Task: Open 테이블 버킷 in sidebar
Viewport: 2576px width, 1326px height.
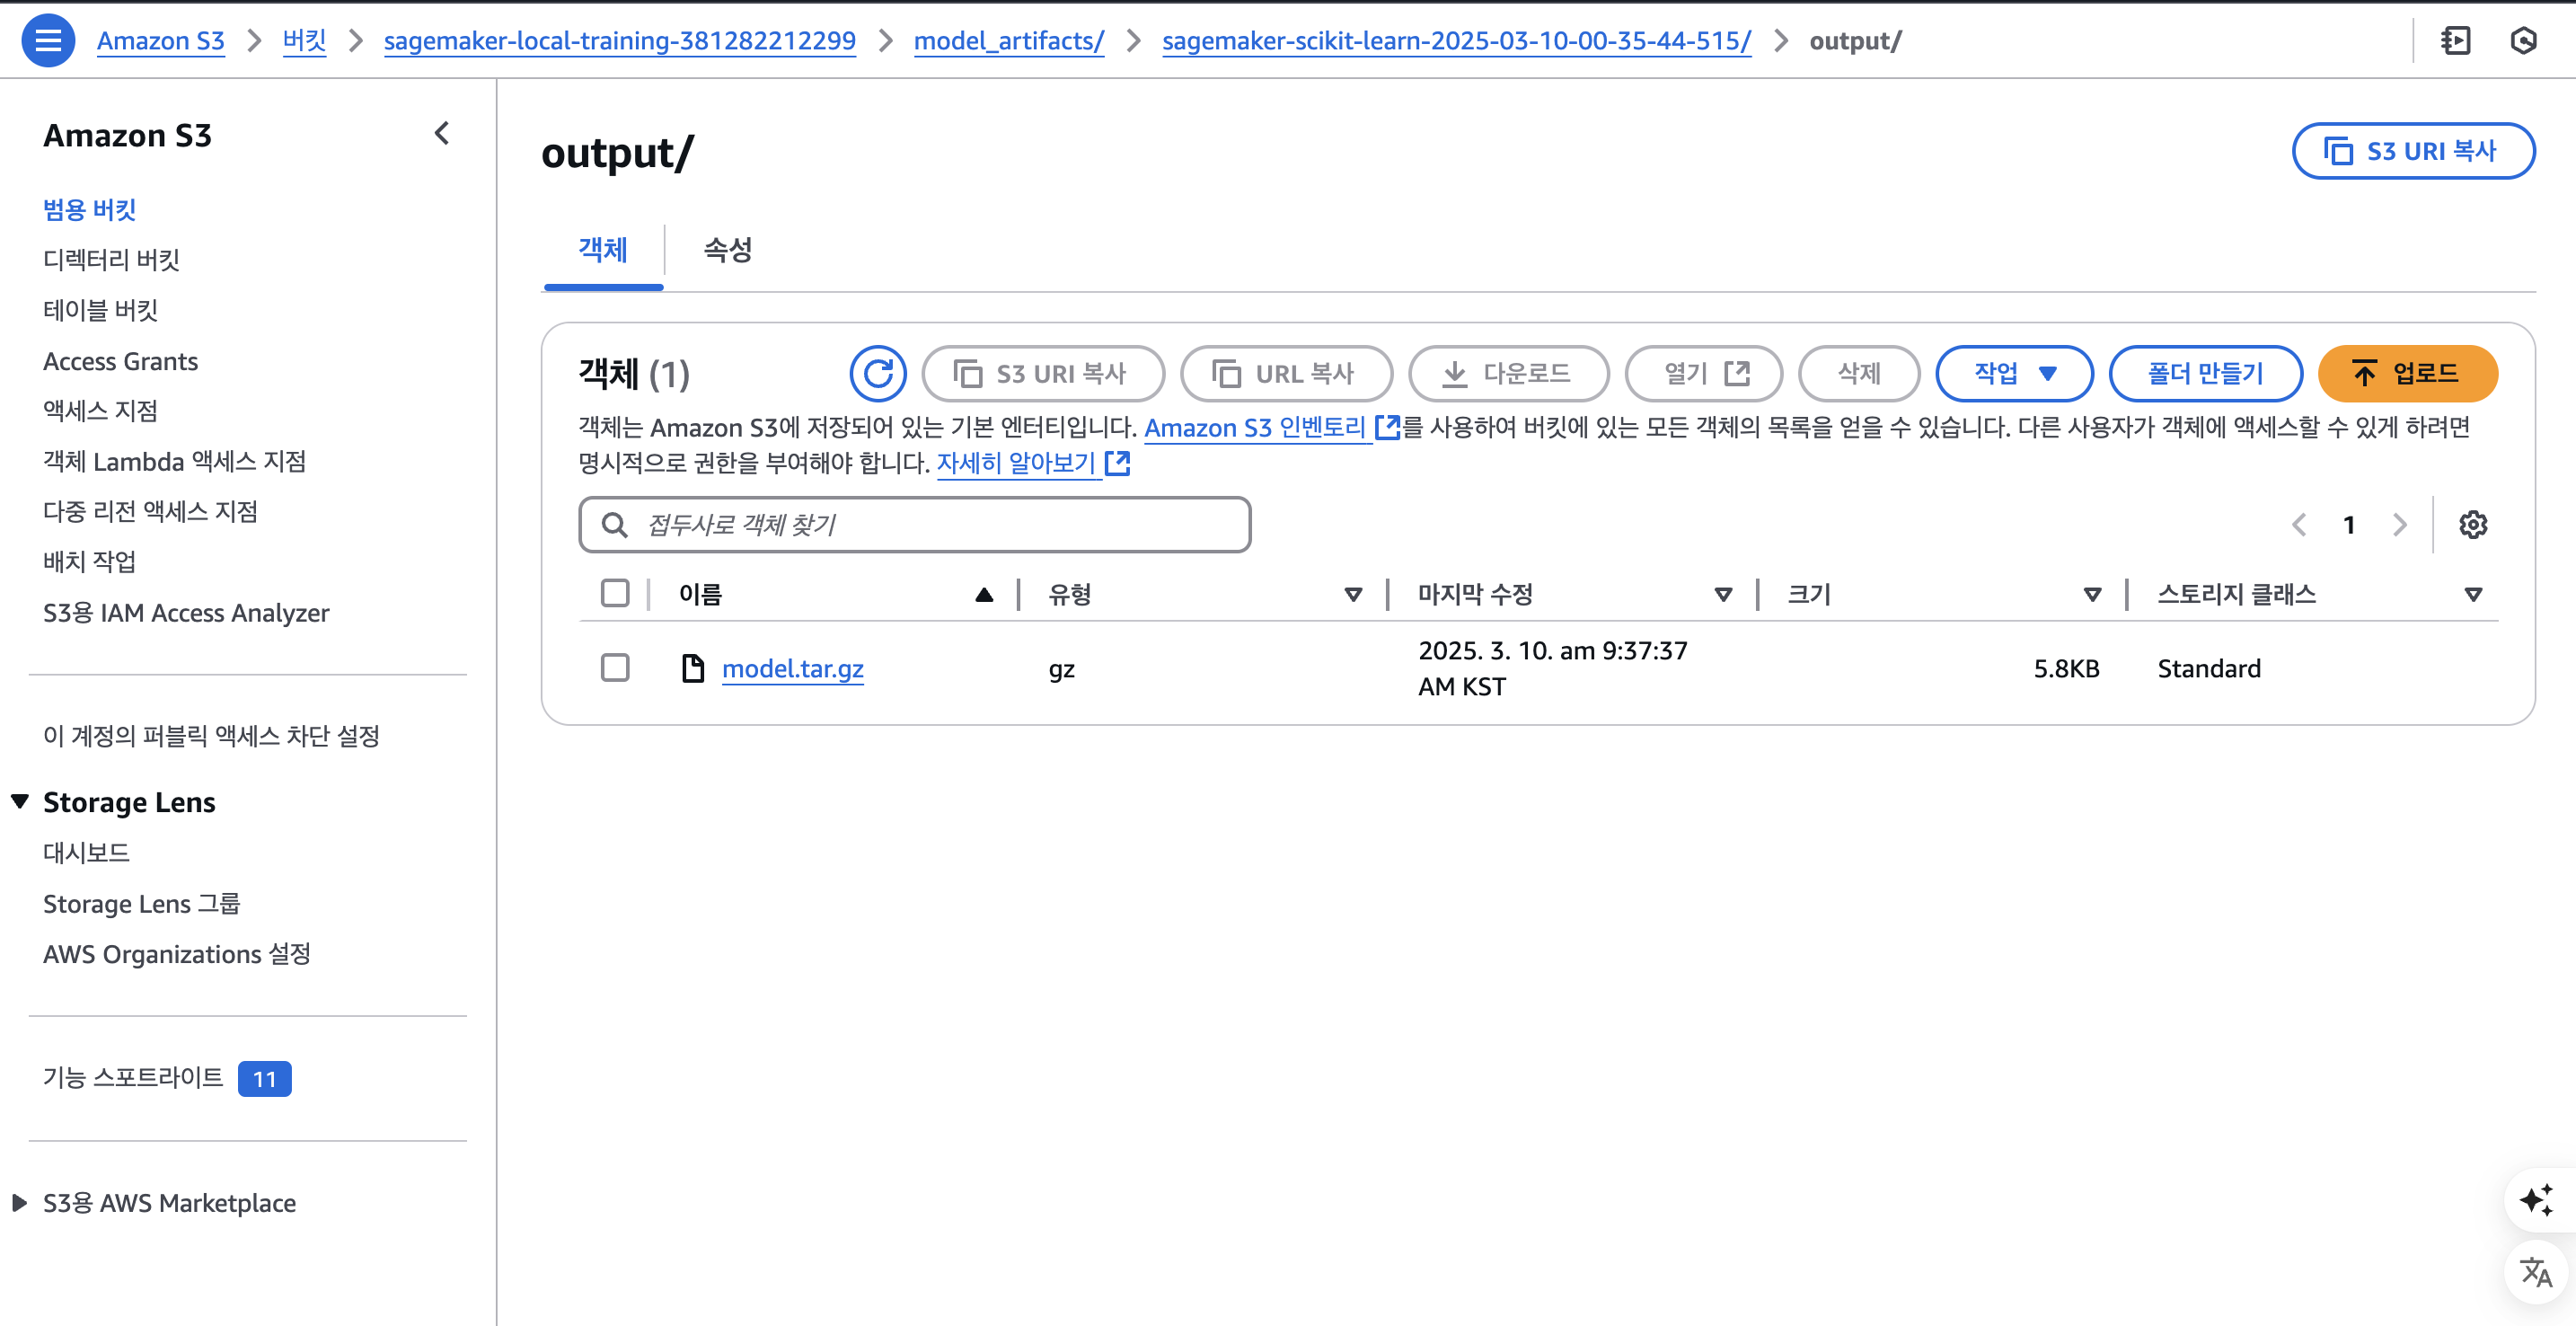Action: (100, 310)
